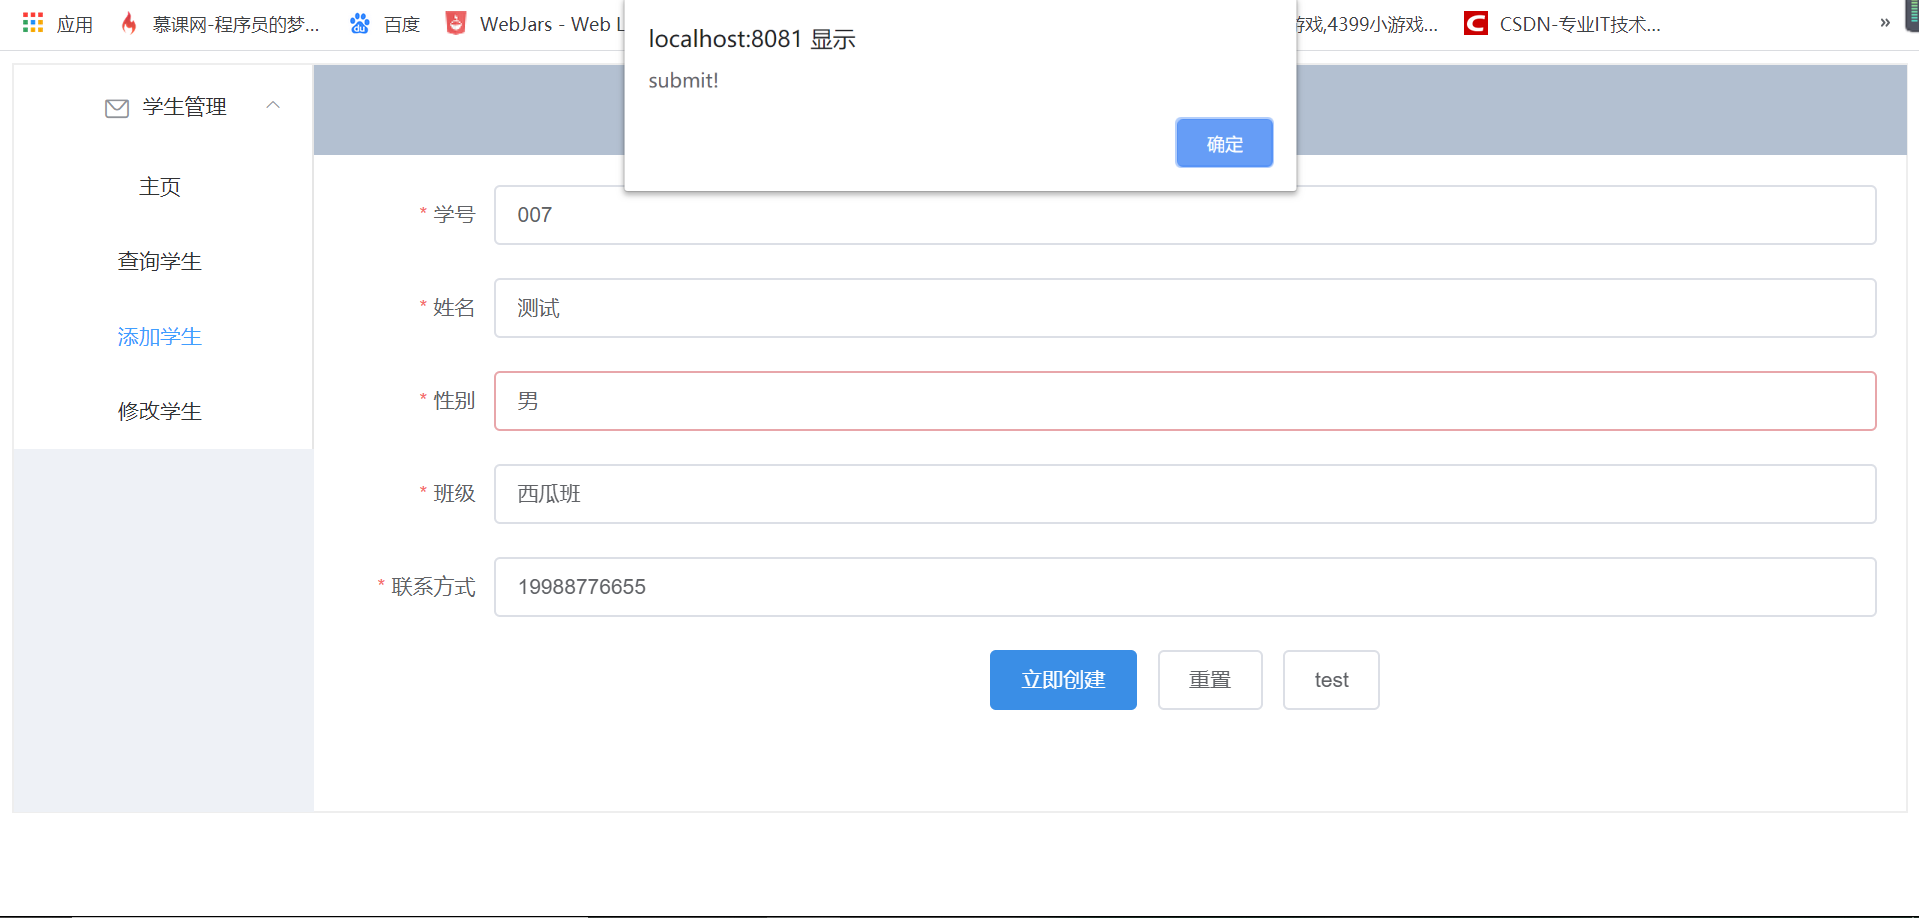Click the envelope icon beside 学生管理
Image resolution: width=1919 pixels, height=918 pixels.
pyautogui.click(x=117, y=107)
